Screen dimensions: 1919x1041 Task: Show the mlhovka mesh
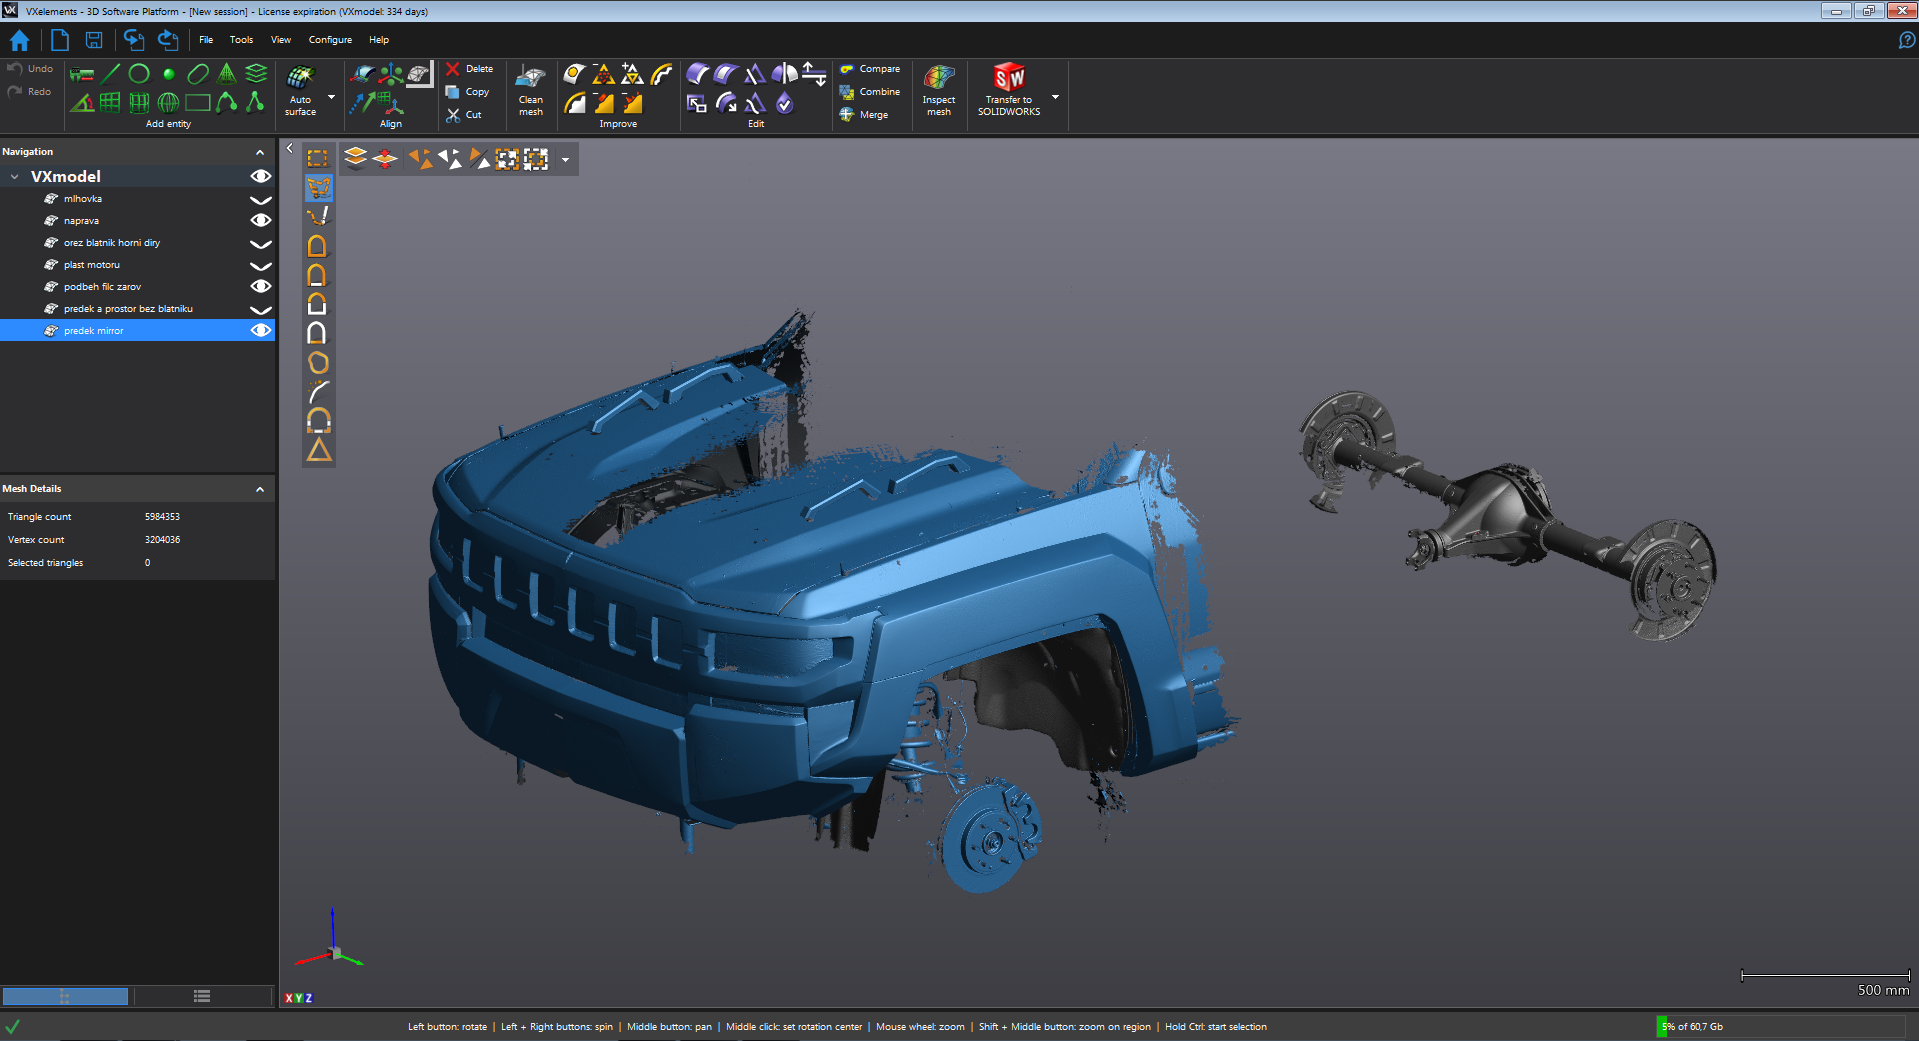[260, 199]
